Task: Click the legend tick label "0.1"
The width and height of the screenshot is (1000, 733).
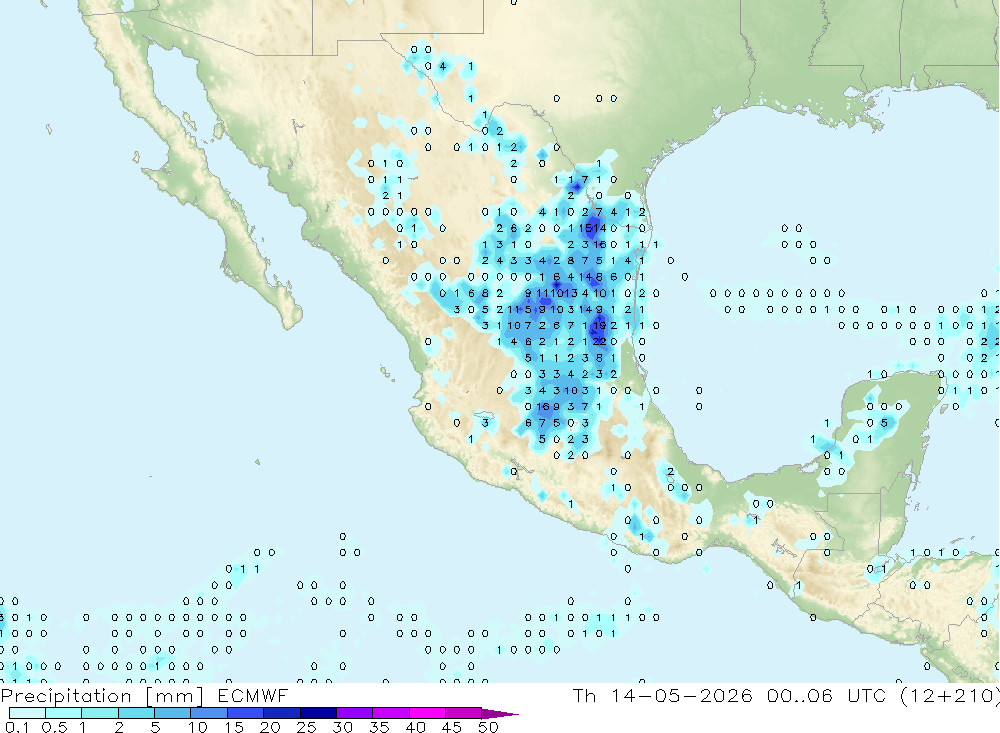Action: tap(17, 727)
